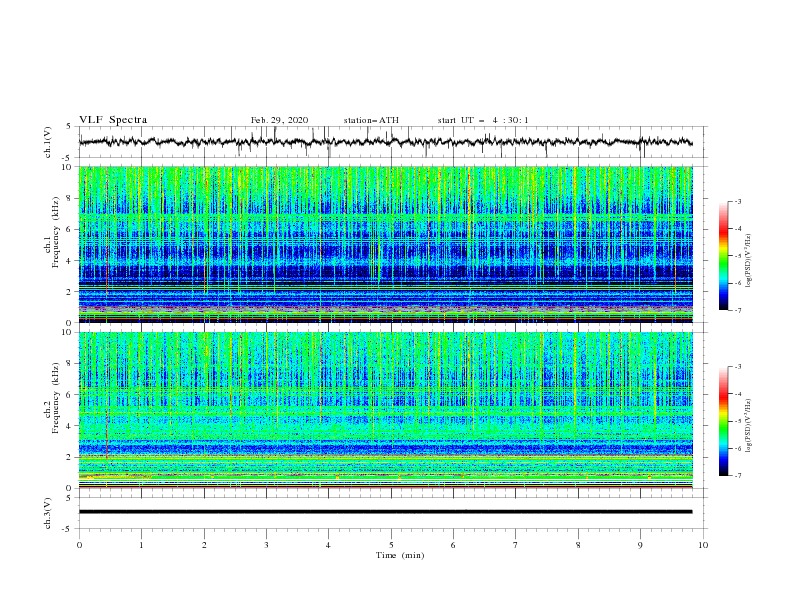Viewport: 792px width, 612px height.
Task: Click the ch.1 log(PSD) color bar caption
Action: pyautogui.click(x=749, y=261)
